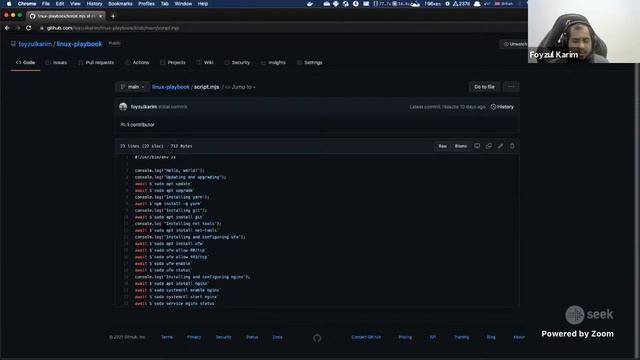Click linux-playbook in the file breadcrumb
Viewport: 640px width, 360px height.
coord(171,87)
